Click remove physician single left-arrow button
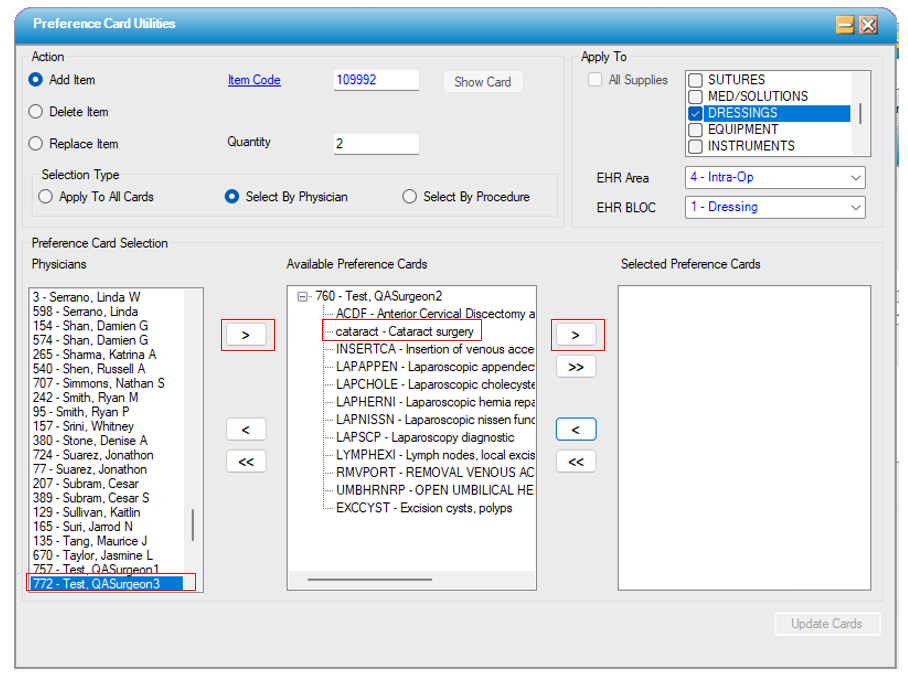This screenshot has height=682, width=908. point(246,430)
